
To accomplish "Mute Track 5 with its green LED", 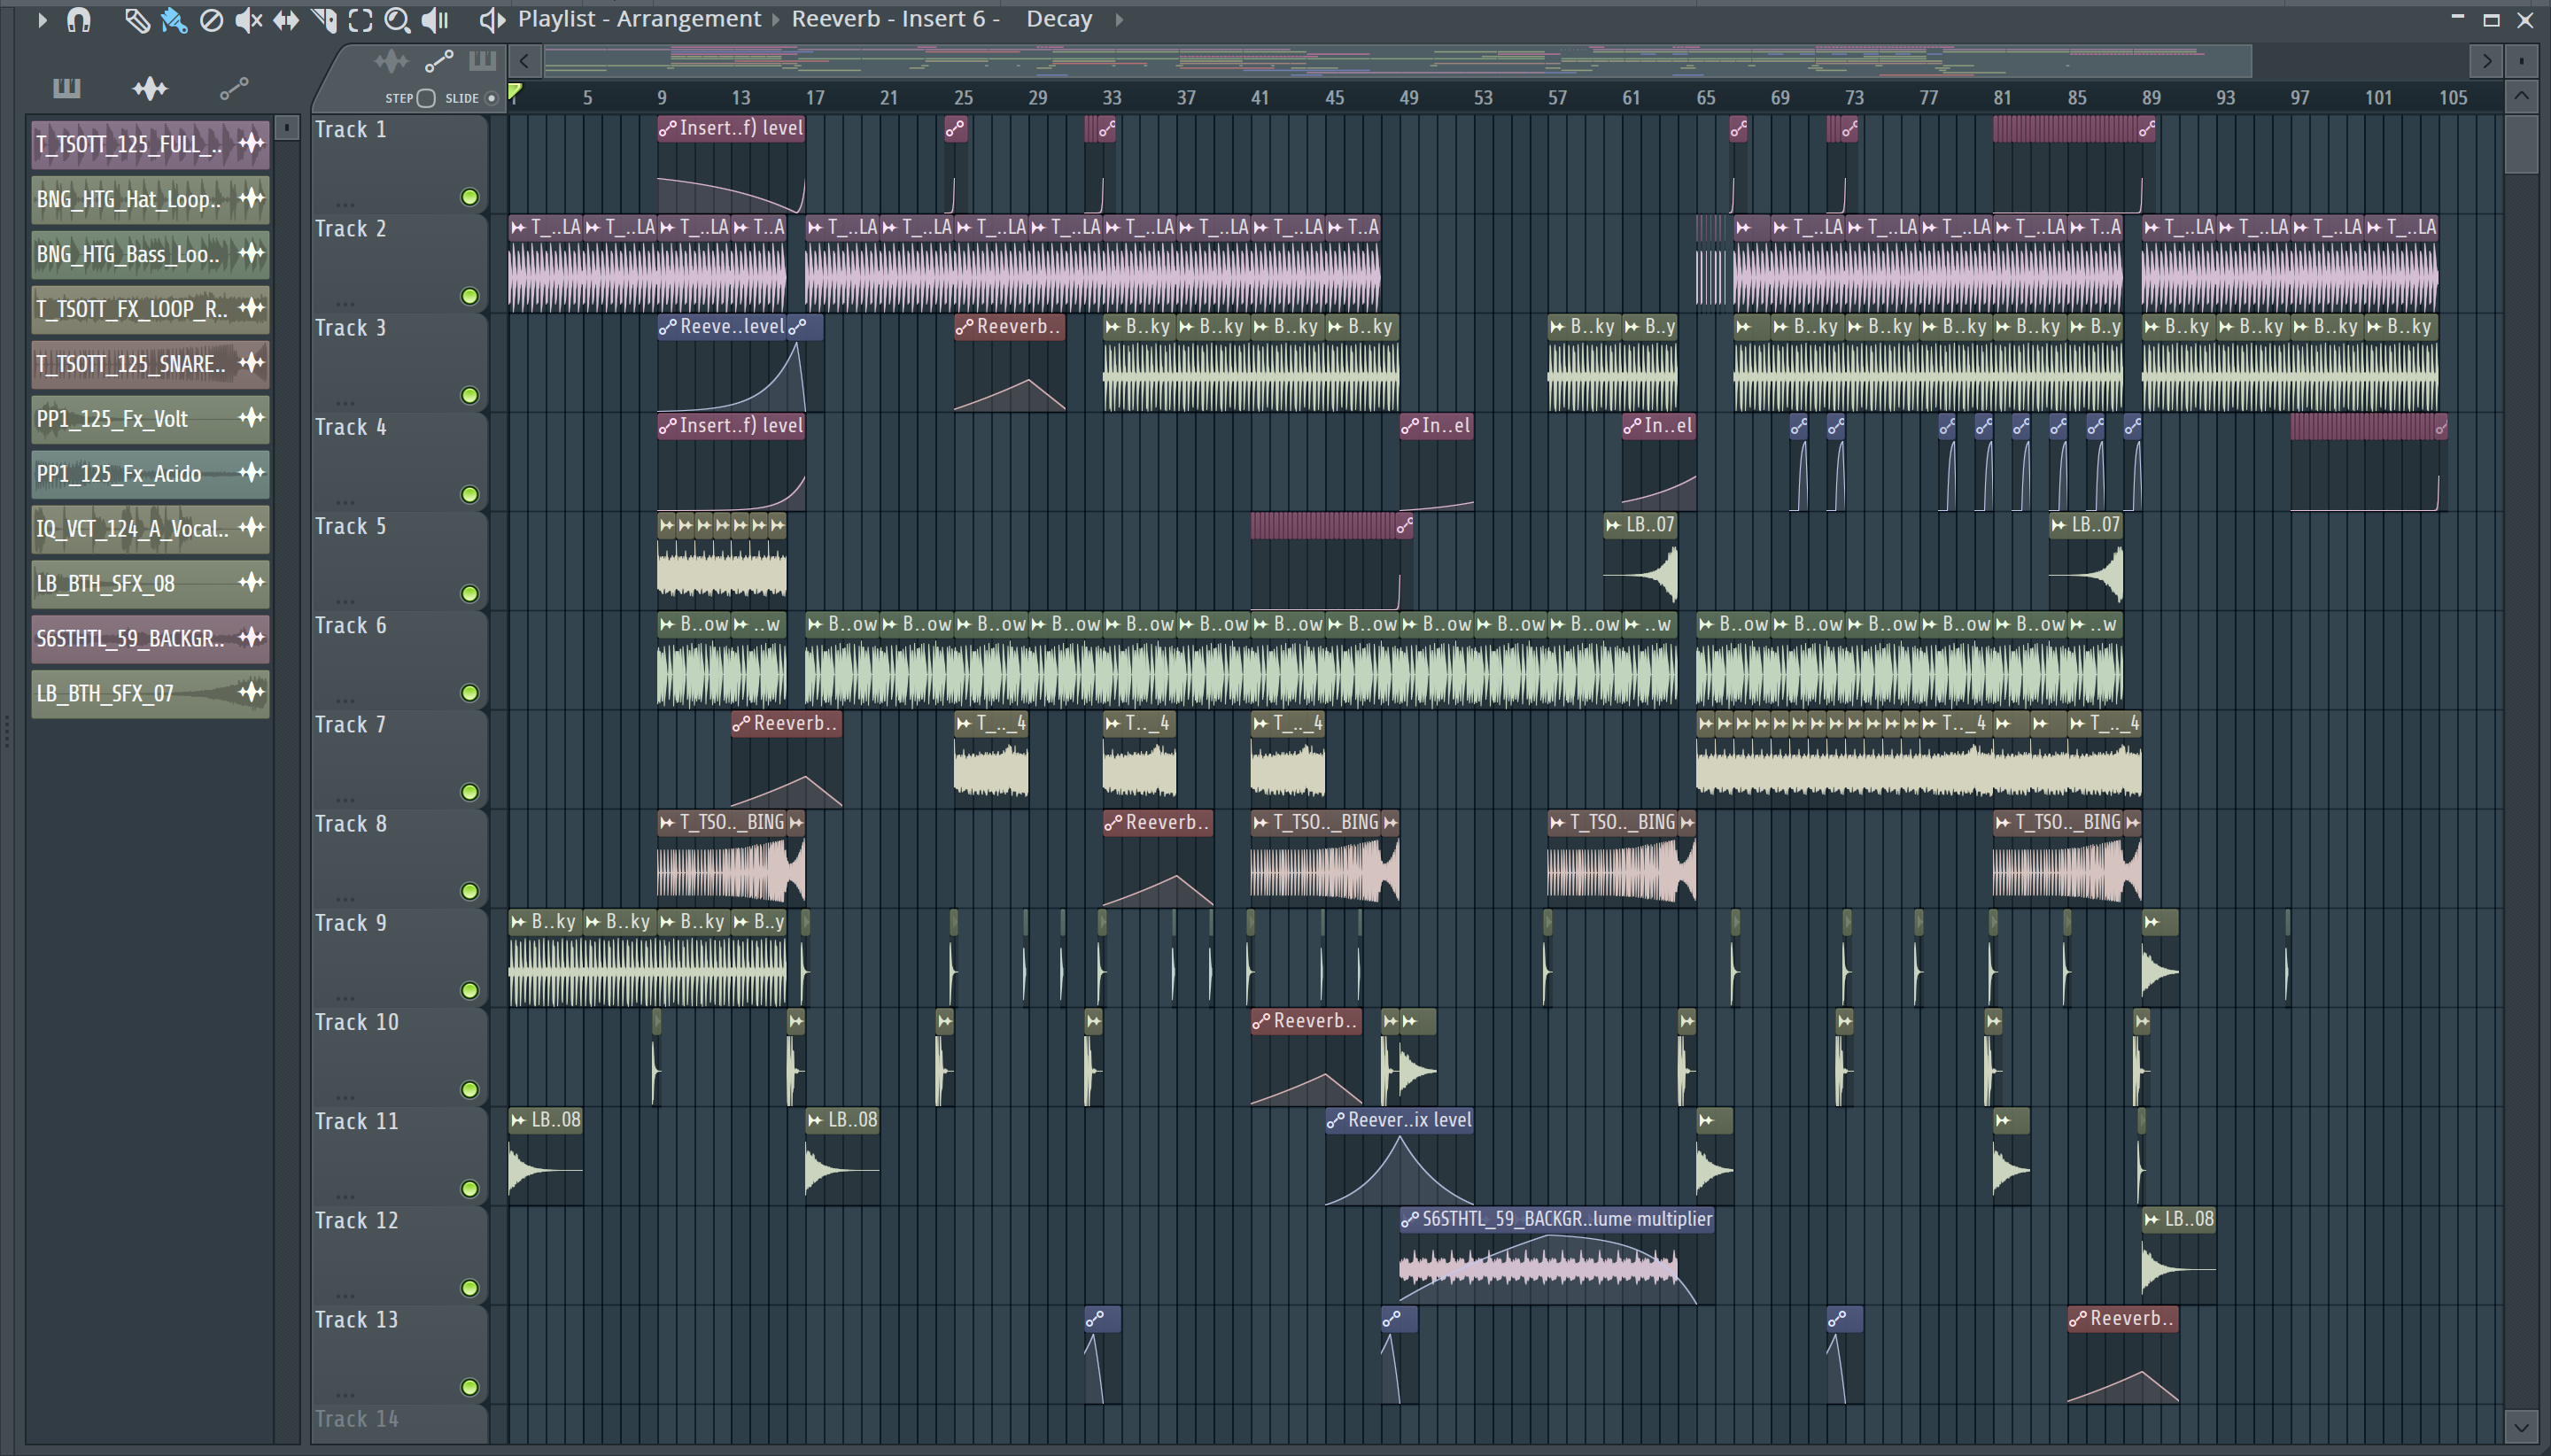I will 469,594.
